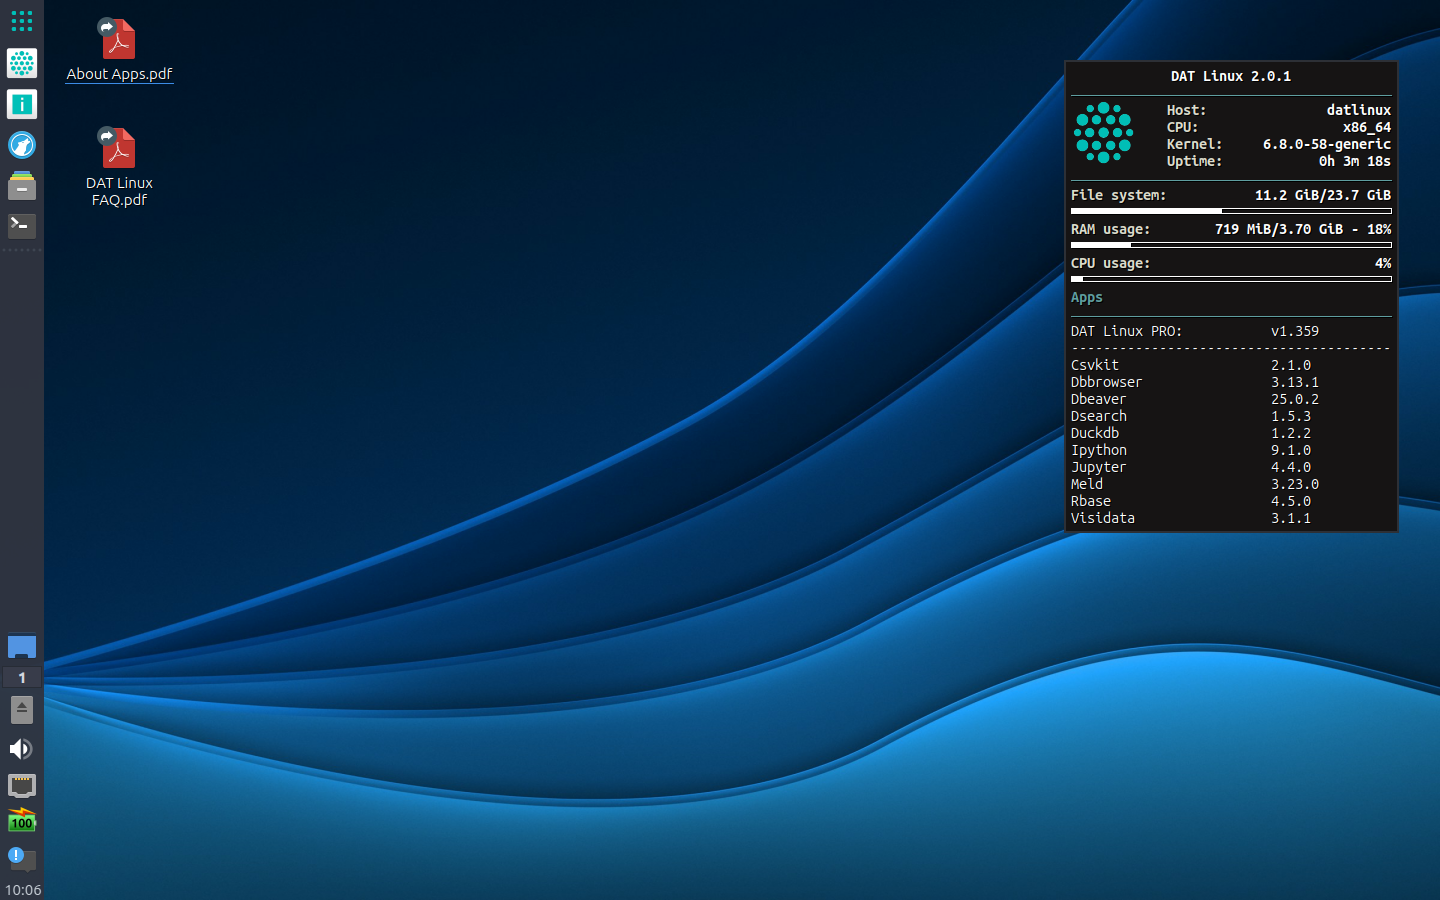Open the applications grid menu
The image size is (1440, 900).
point(21,20)
